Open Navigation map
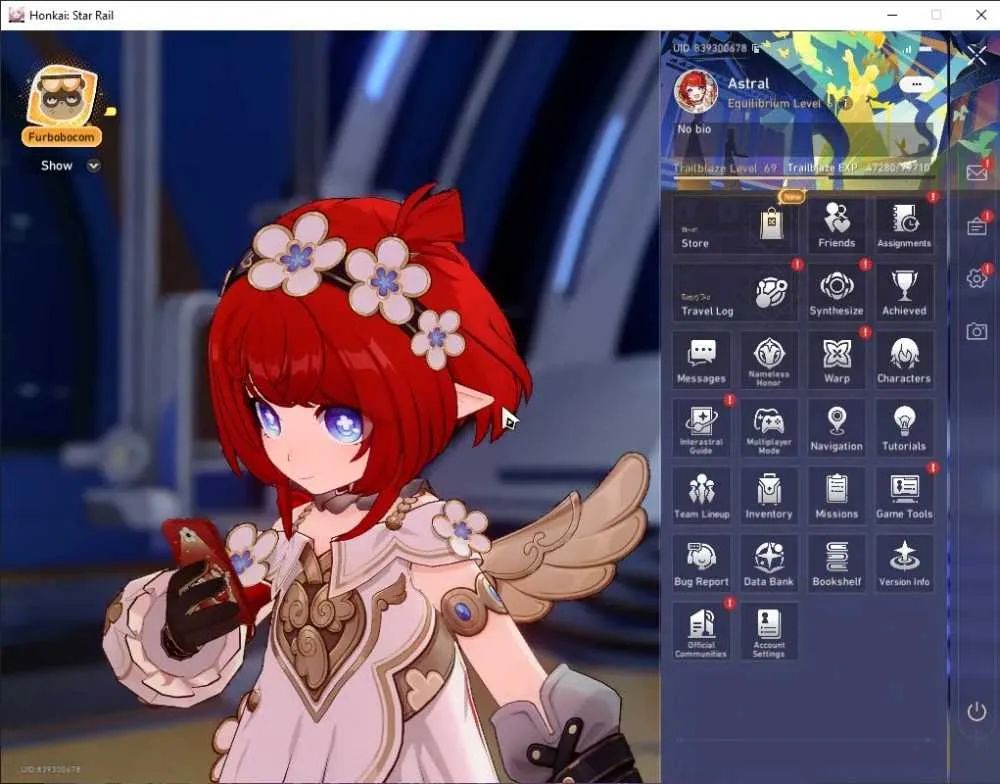The image size is (1000, 784). tap(836, 428)
